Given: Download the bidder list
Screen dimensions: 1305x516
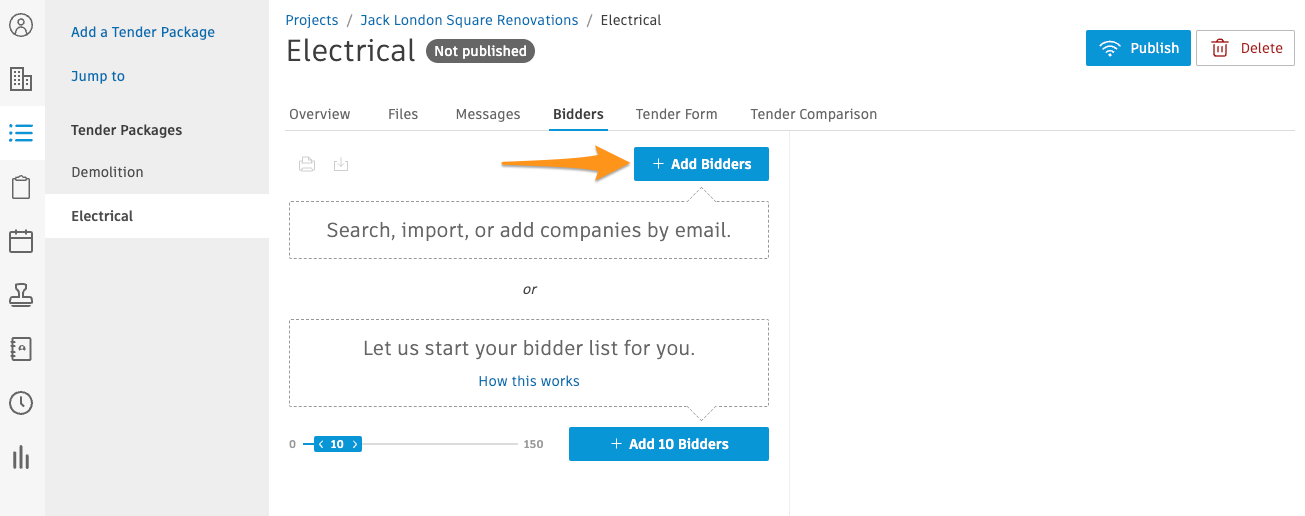Looking at the screenshot, I should click(x=341, y=164).
